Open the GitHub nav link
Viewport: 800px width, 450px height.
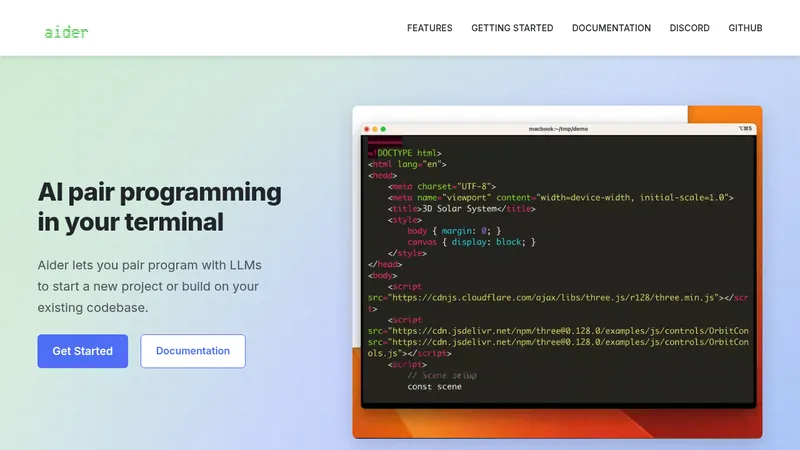pyautogui.click(x=745, y=28)
